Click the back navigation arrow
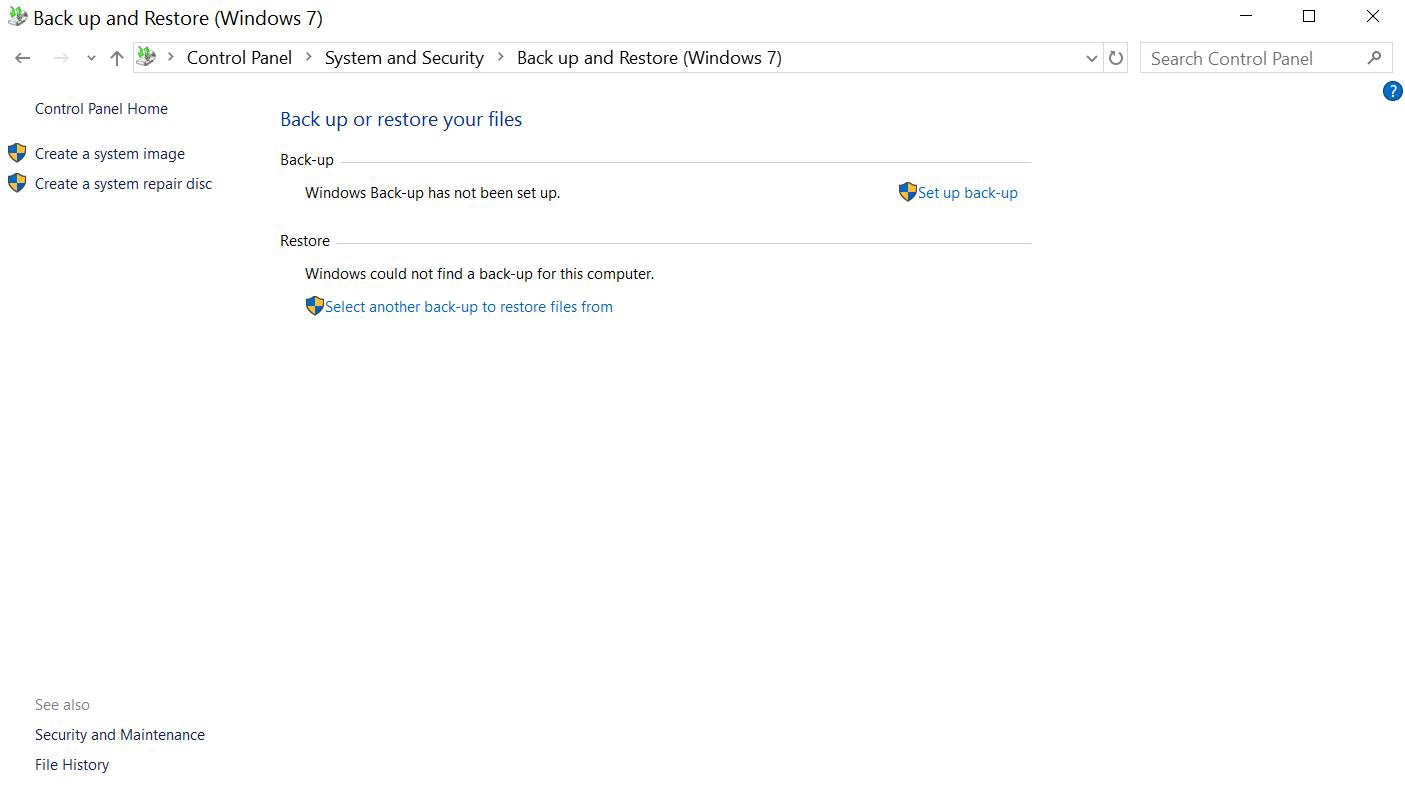1405x795 pixels. coord(22,58)
